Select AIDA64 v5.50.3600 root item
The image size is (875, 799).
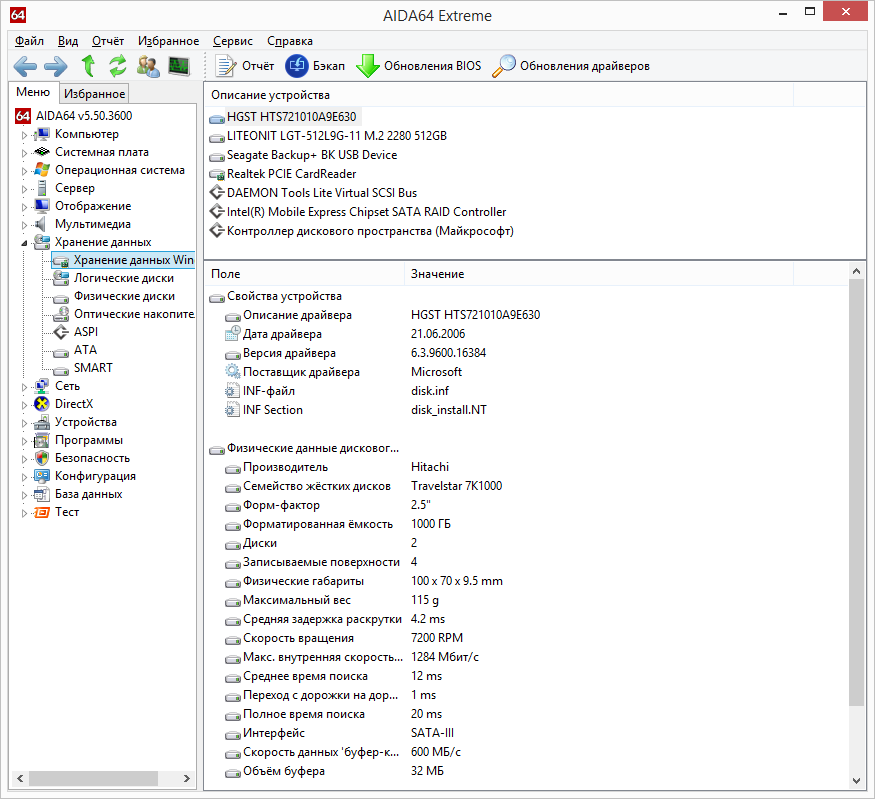[x=84, y=115]
